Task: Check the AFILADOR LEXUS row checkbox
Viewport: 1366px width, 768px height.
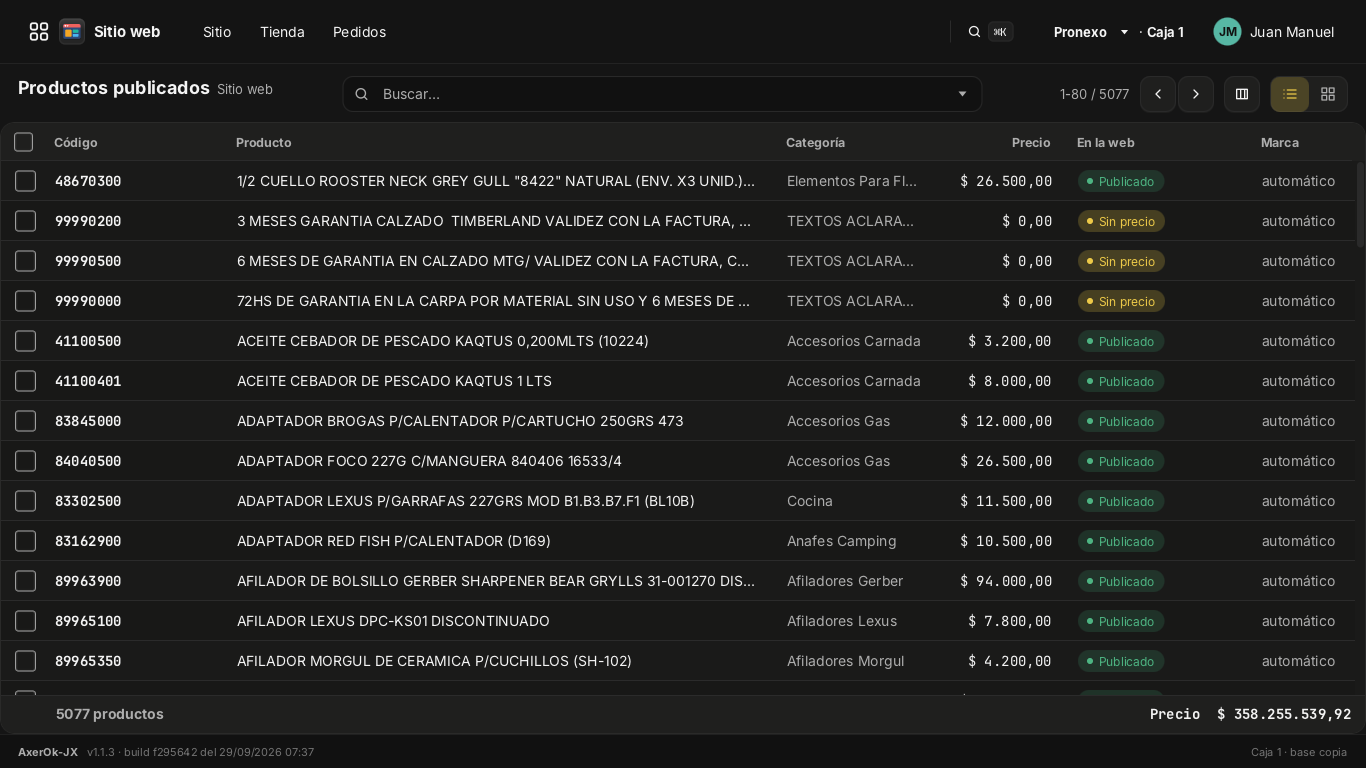Action: 26,621
